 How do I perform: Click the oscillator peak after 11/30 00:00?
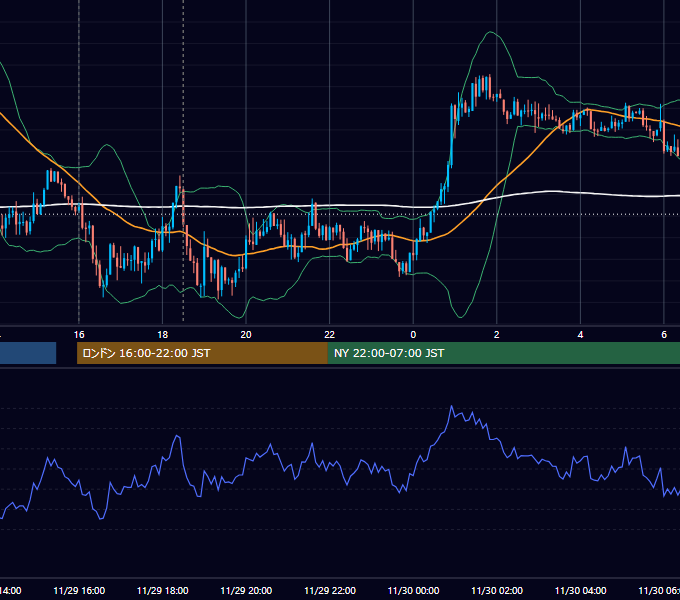[x=451, y=406]
